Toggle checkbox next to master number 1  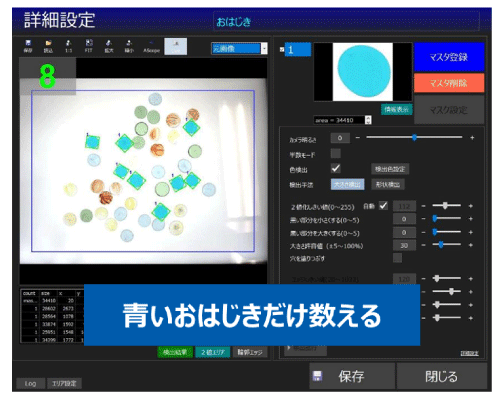[x=282, y=49]
